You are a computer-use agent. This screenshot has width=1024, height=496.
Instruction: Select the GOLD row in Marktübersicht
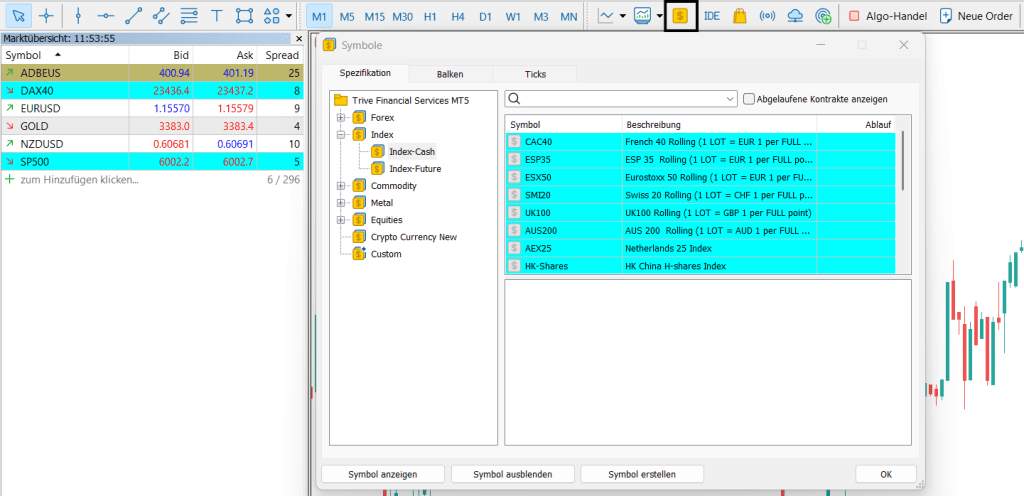pyautogui.click(x=152, y=126)
